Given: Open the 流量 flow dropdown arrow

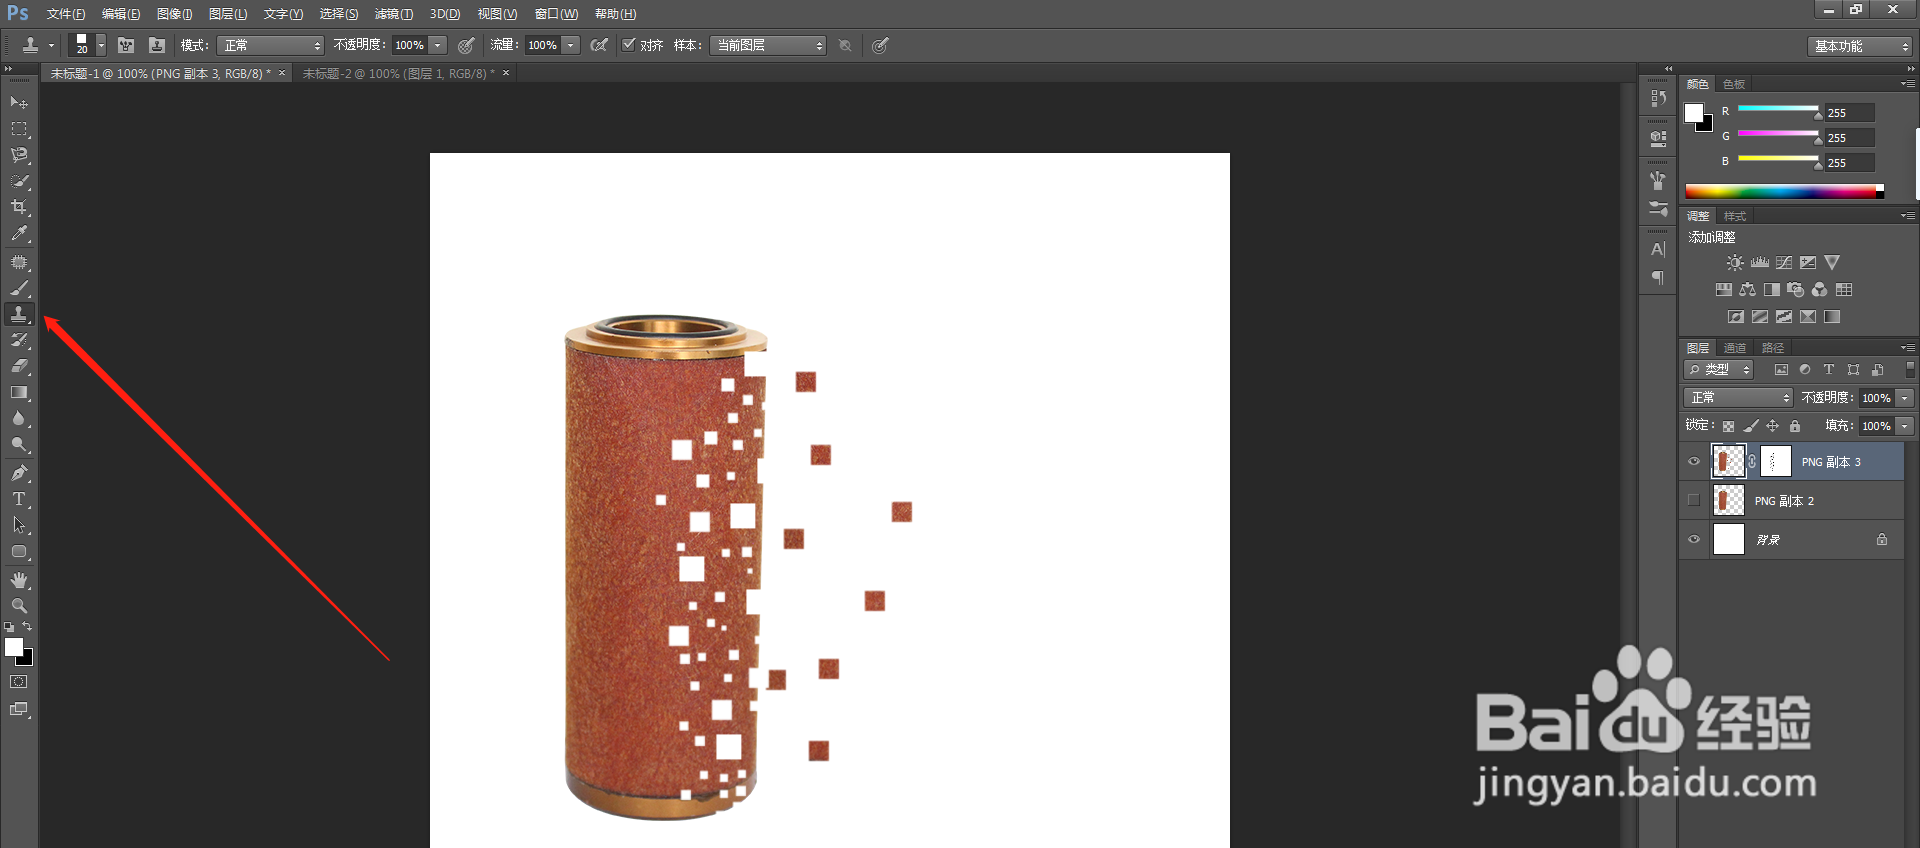Looking at the screenshot, I should tap(571, 45).
